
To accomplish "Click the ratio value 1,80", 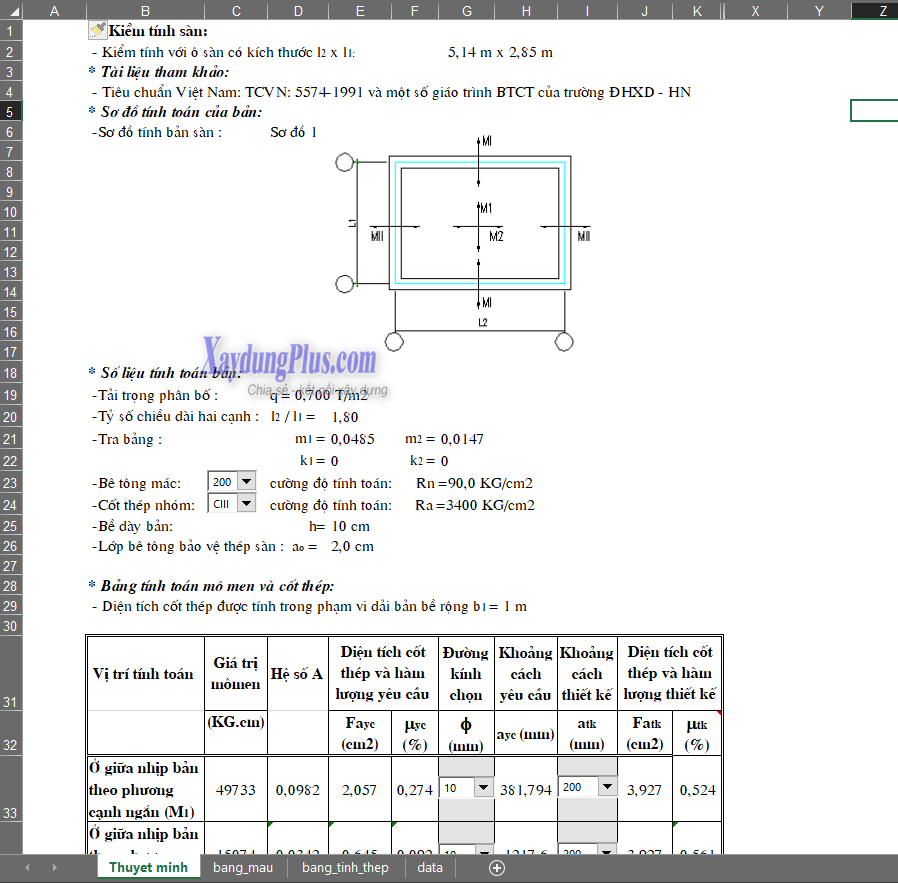I will tap(345, 417).
